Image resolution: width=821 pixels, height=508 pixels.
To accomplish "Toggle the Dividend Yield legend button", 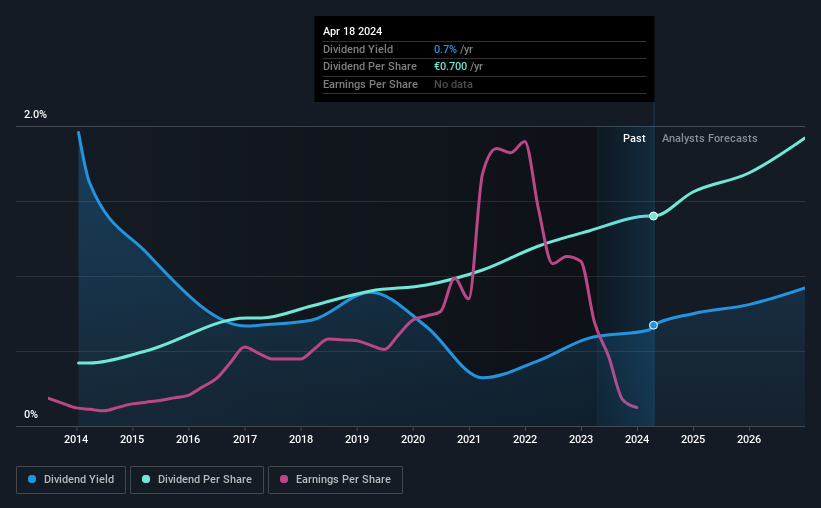I will tap(71, 480).
